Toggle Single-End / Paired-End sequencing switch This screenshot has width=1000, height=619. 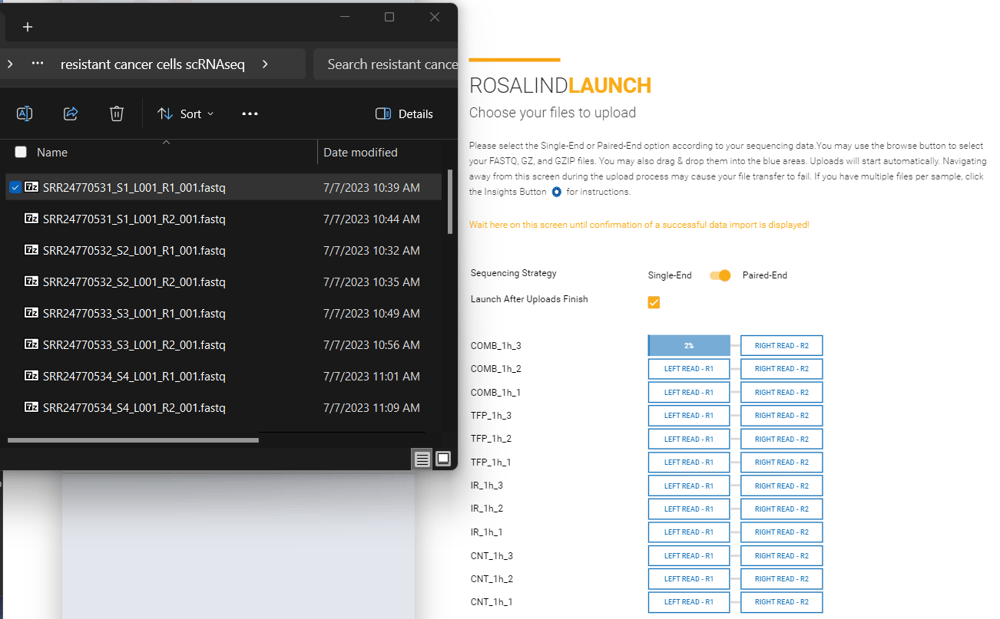720,275
